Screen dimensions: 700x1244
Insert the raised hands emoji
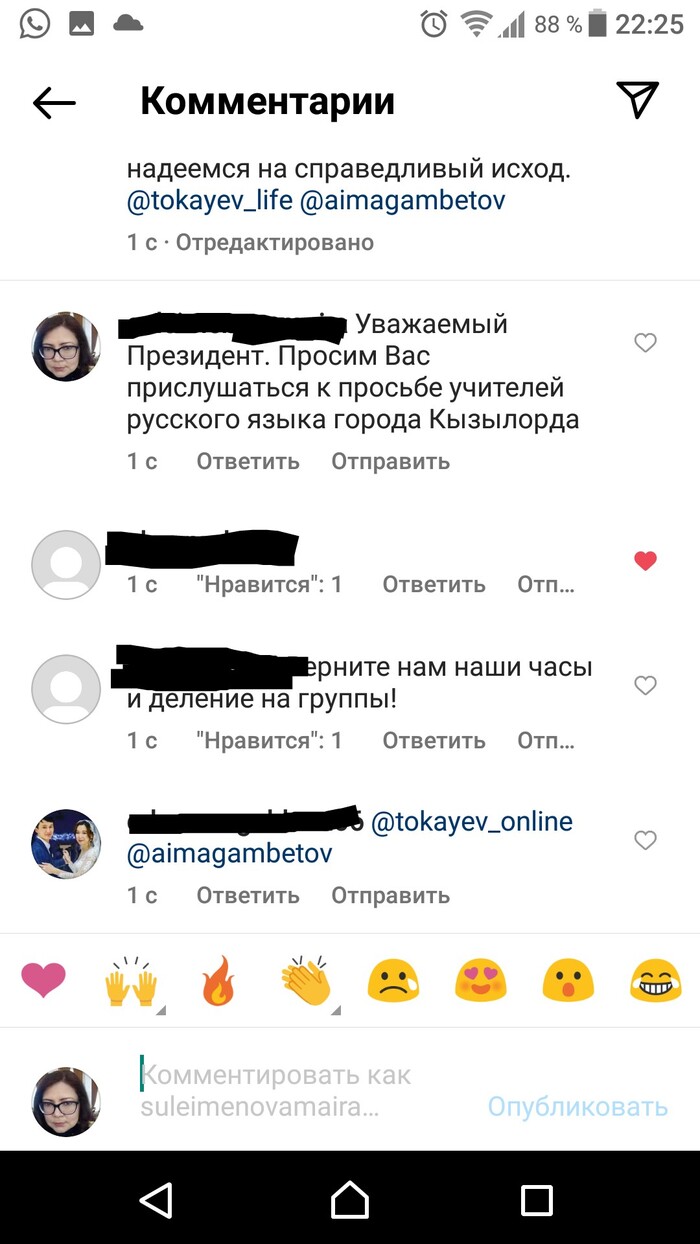click(131, 982)
